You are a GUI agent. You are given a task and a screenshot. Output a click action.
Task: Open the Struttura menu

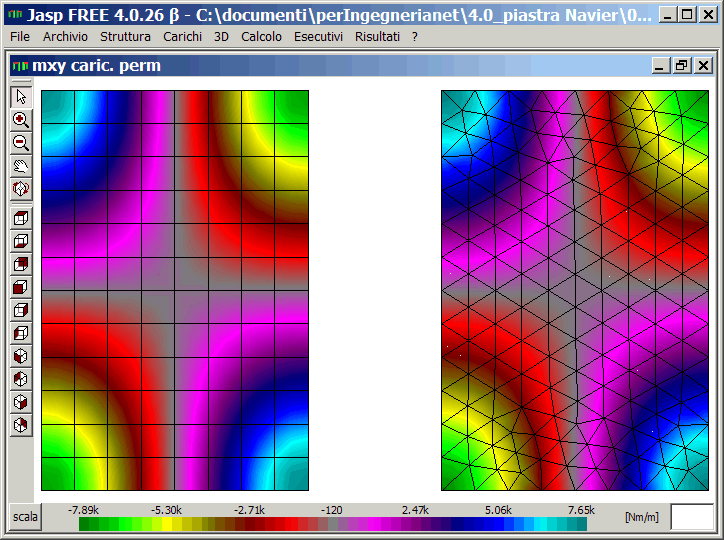[126, 36]
